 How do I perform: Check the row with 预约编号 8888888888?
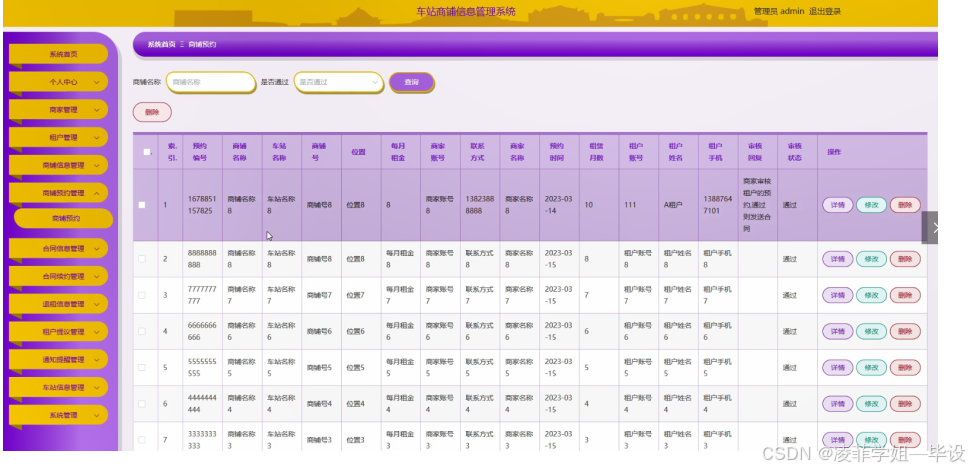[x=142, y=259]
